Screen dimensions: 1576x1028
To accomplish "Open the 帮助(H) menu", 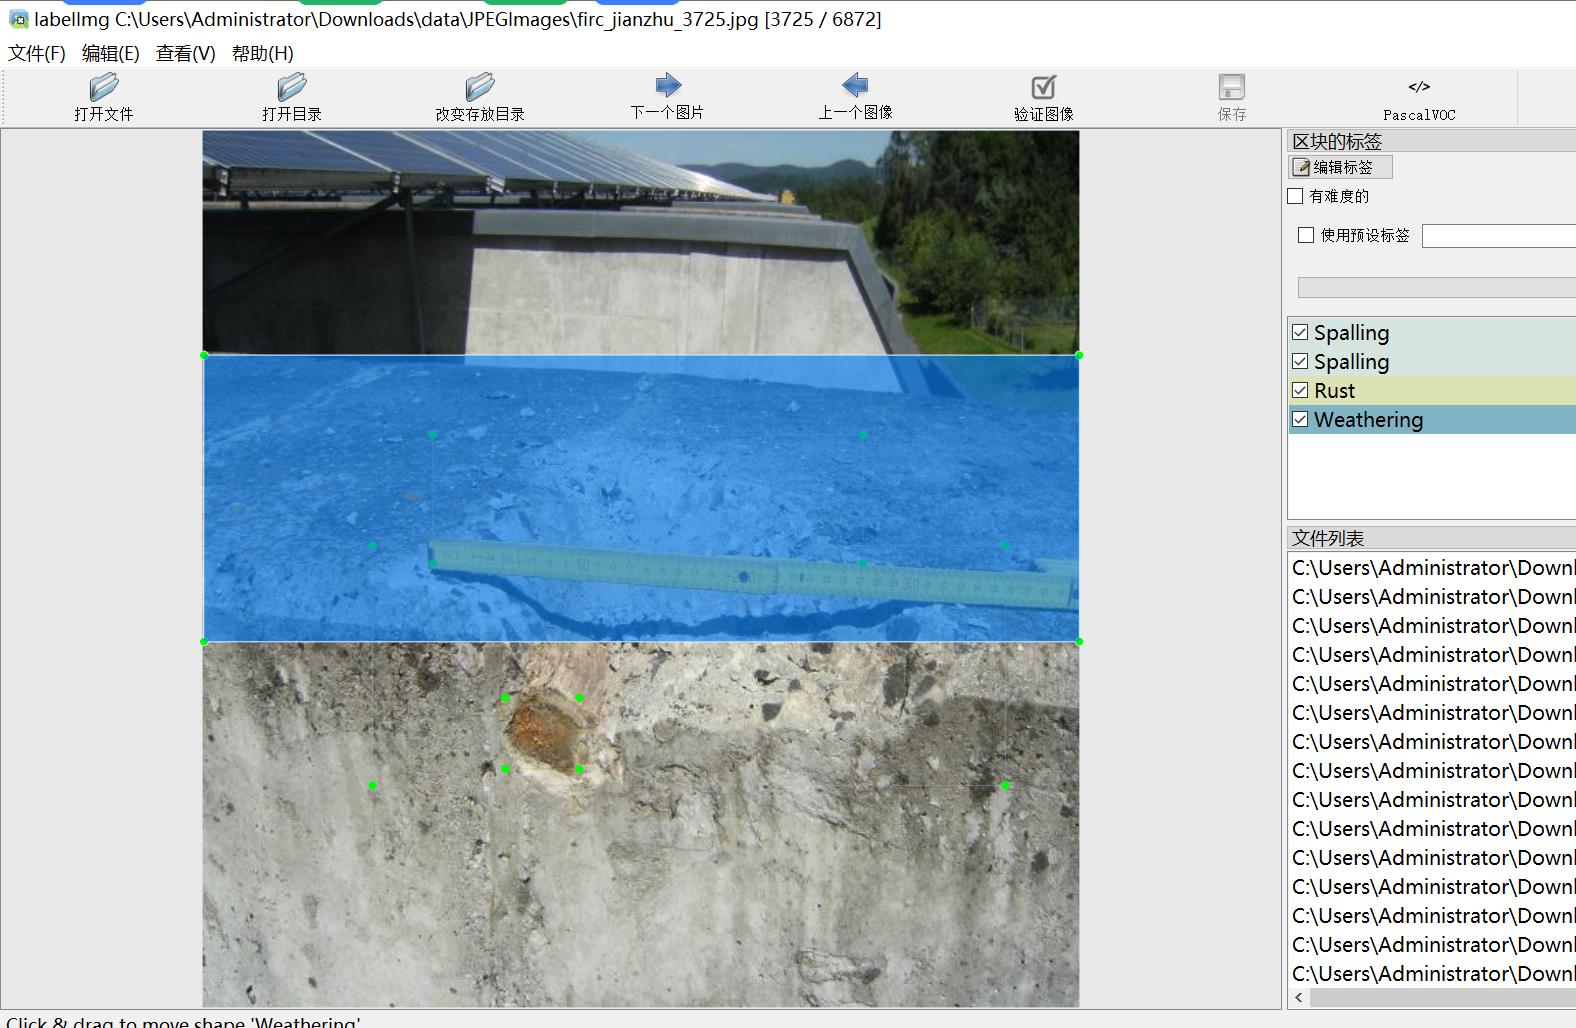I will (x=263, y=53).
